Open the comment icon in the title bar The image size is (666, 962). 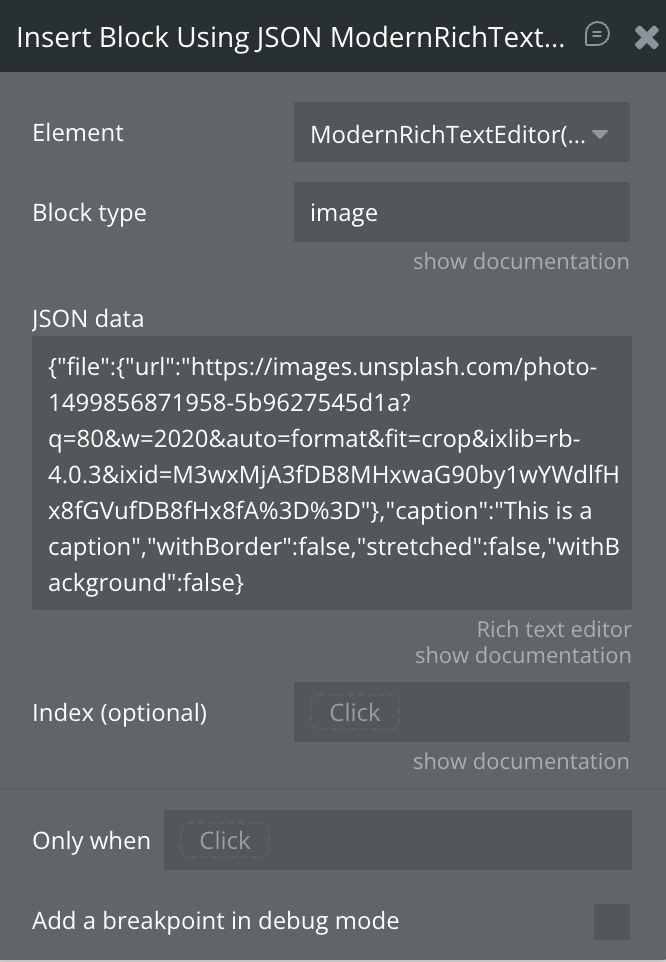click(x=597, y=36)
